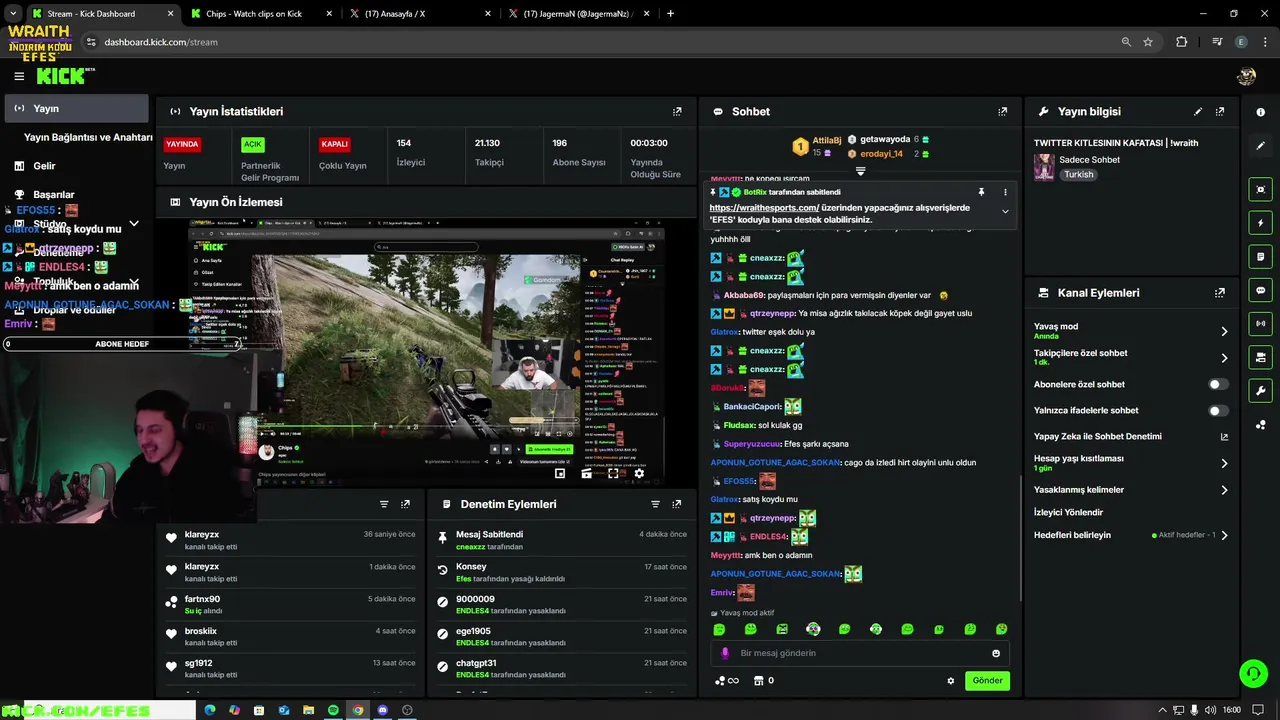
Task: Toggle channel actions icon in right sidebar
Action: pos(1260,357)
